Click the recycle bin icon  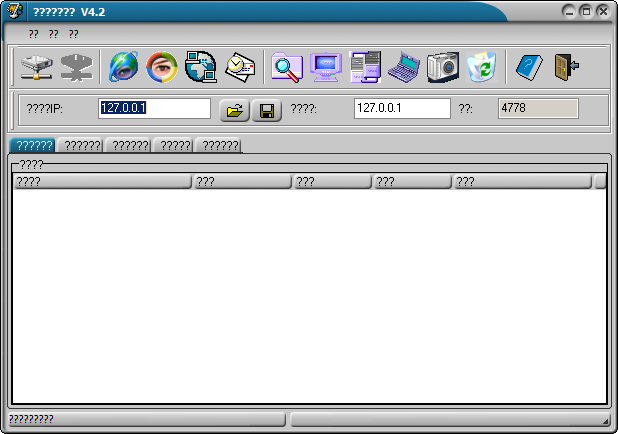[x=481, y=67]
